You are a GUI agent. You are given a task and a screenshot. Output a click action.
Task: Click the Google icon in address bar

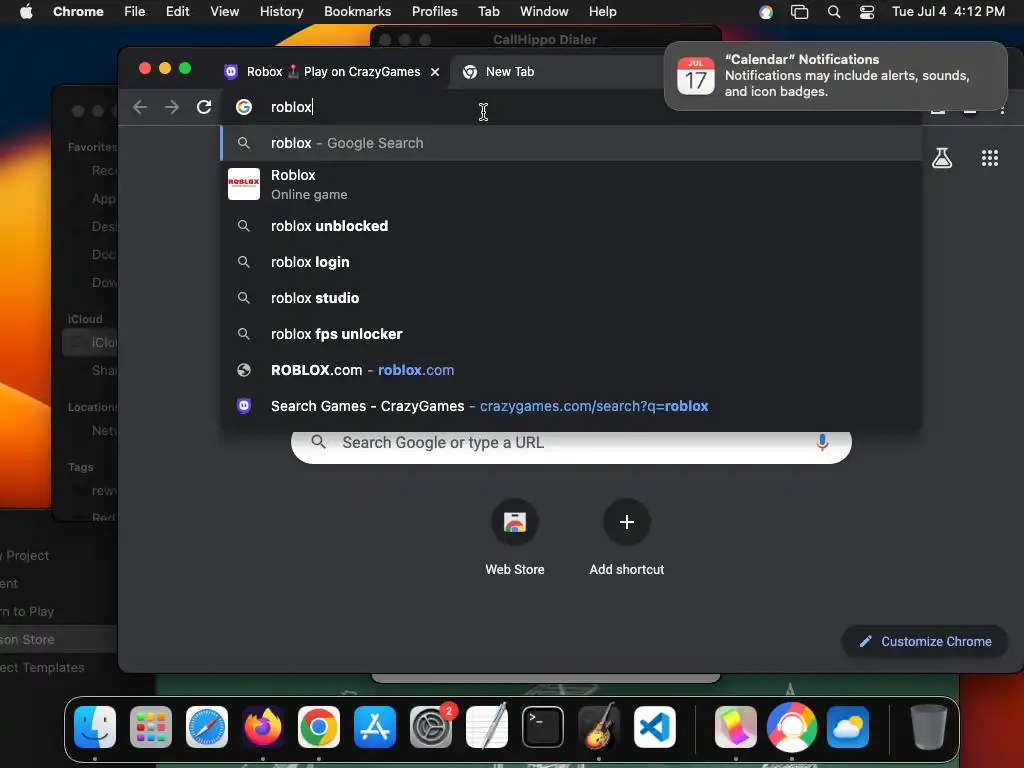point(244,107)
